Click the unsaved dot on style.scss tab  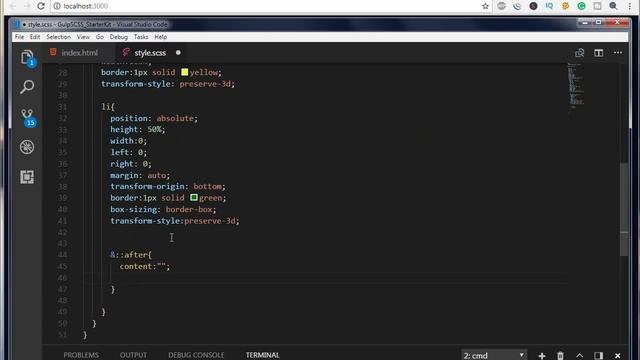tap(178, 53)
